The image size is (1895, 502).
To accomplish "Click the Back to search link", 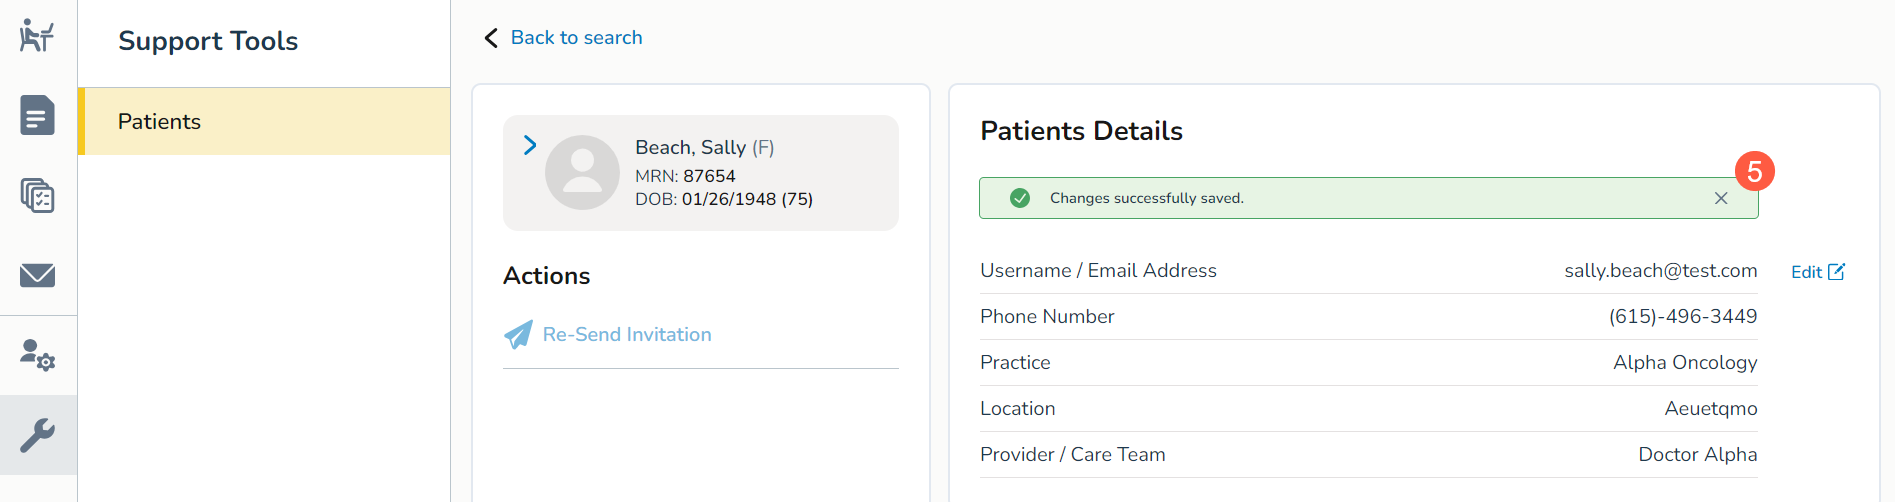I will tap(576, 38).
